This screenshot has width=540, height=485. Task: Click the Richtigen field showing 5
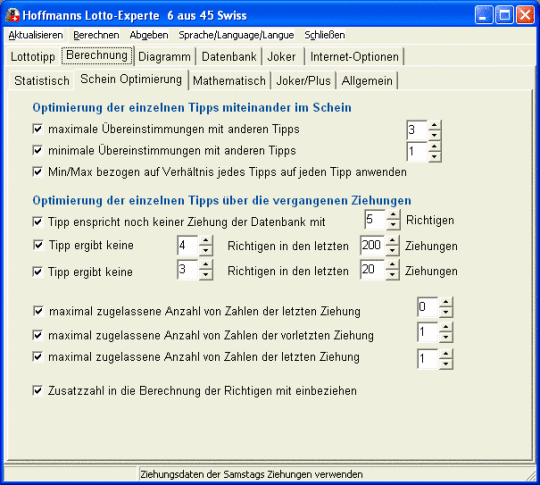375,220
